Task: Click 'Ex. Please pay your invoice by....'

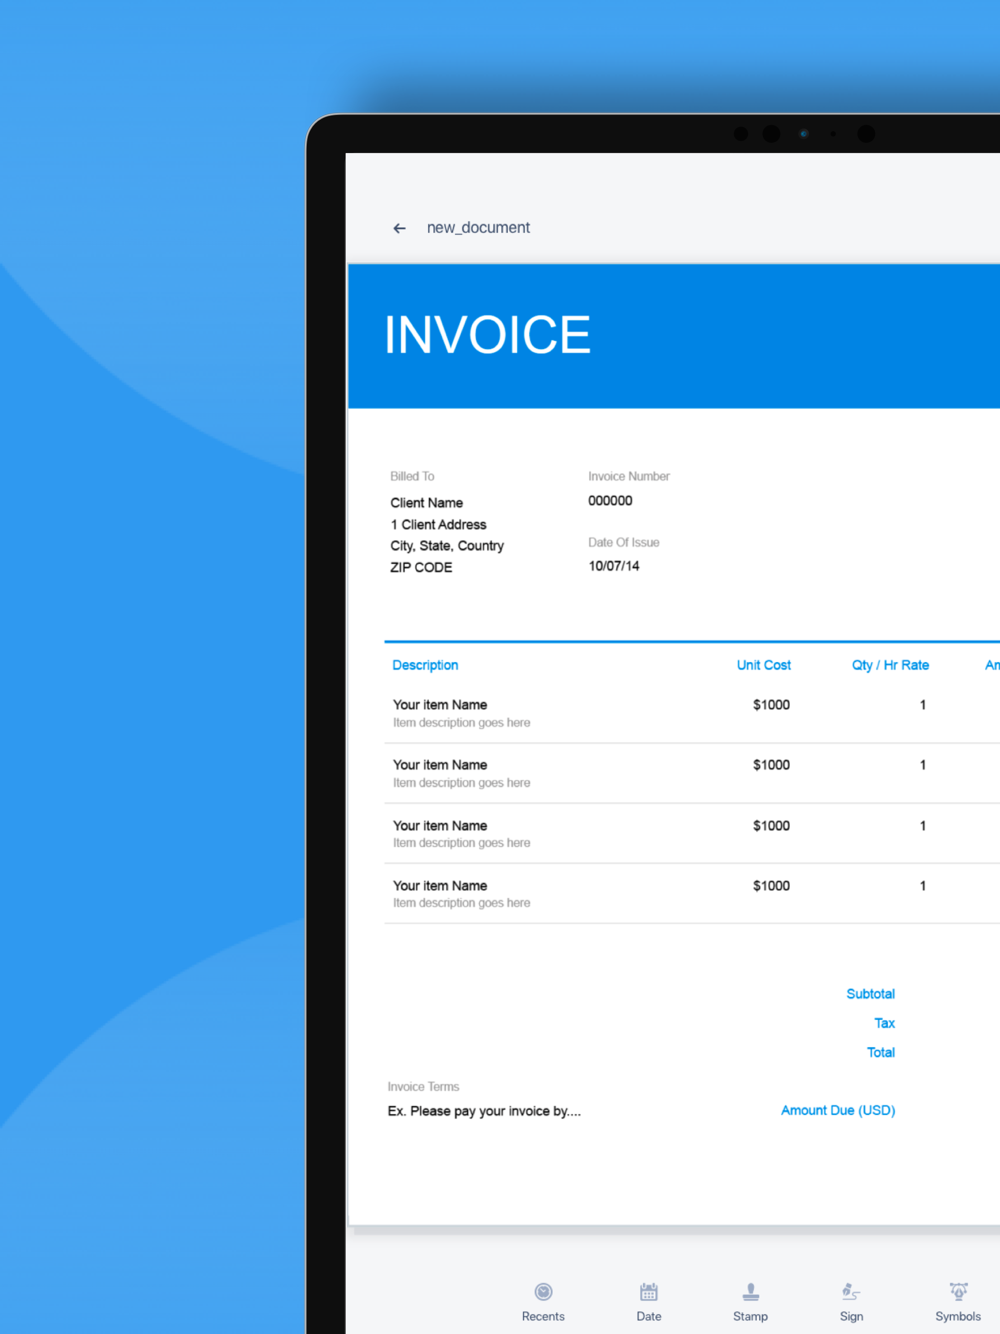Action: 484,1111
